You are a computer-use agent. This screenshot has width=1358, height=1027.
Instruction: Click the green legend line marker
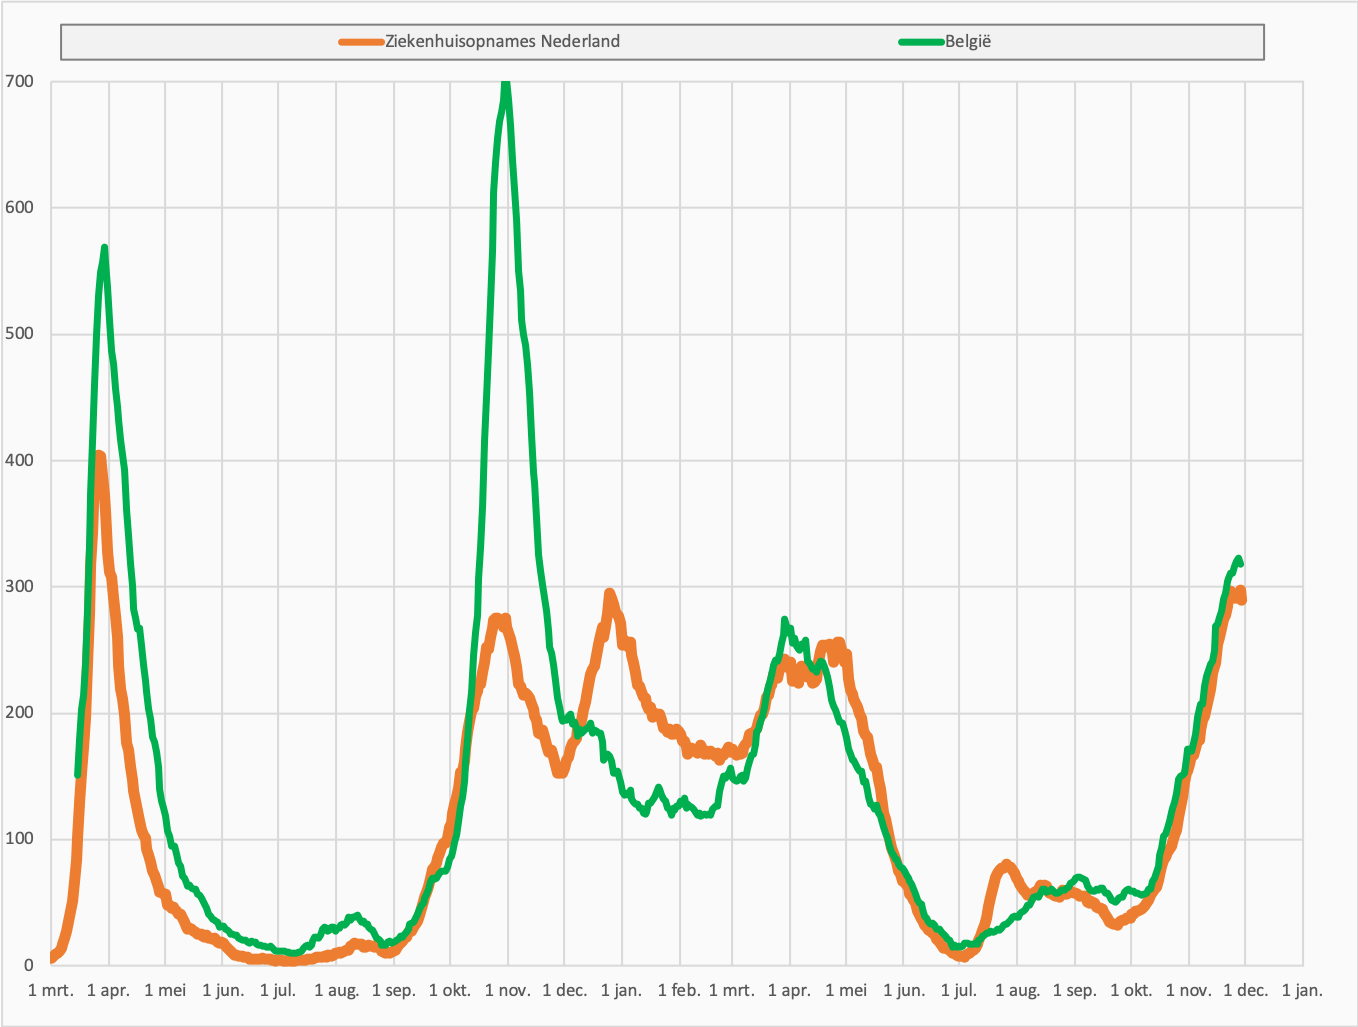(922, 42)
